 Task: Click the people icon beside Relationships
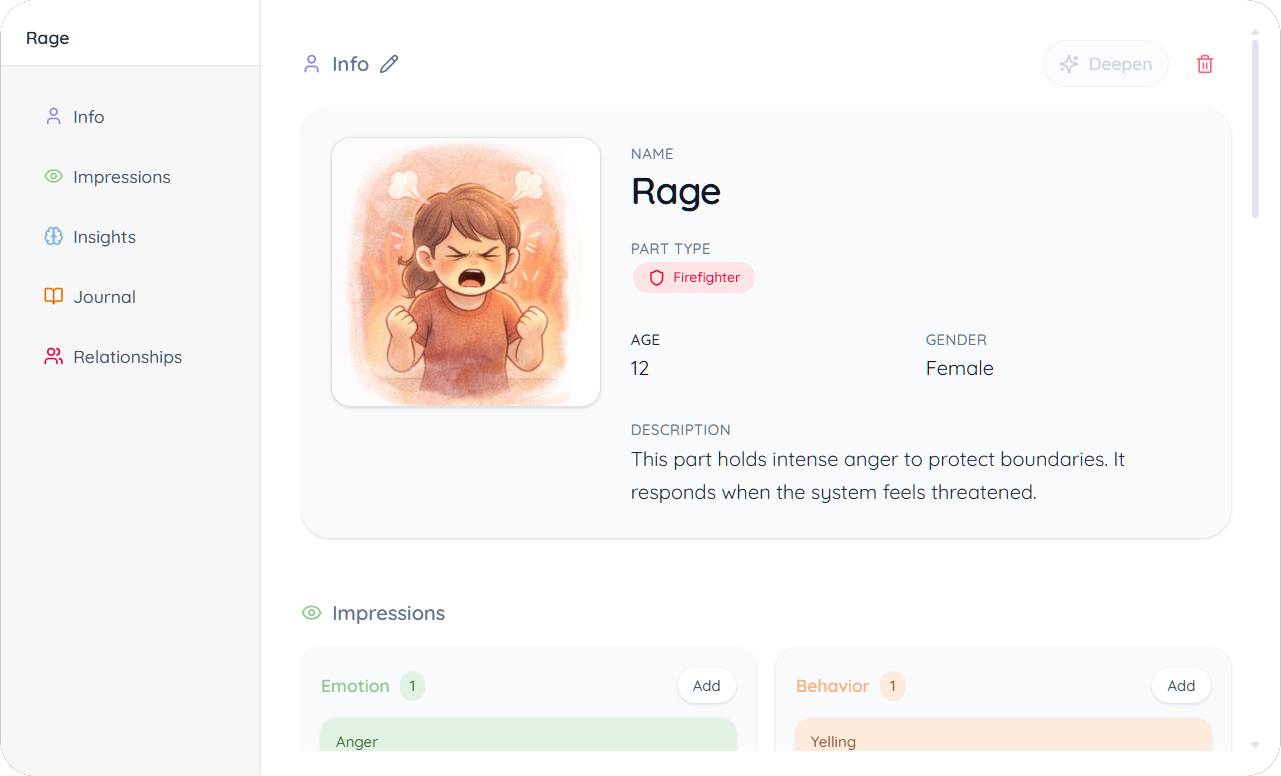click(x=54, y=357)
